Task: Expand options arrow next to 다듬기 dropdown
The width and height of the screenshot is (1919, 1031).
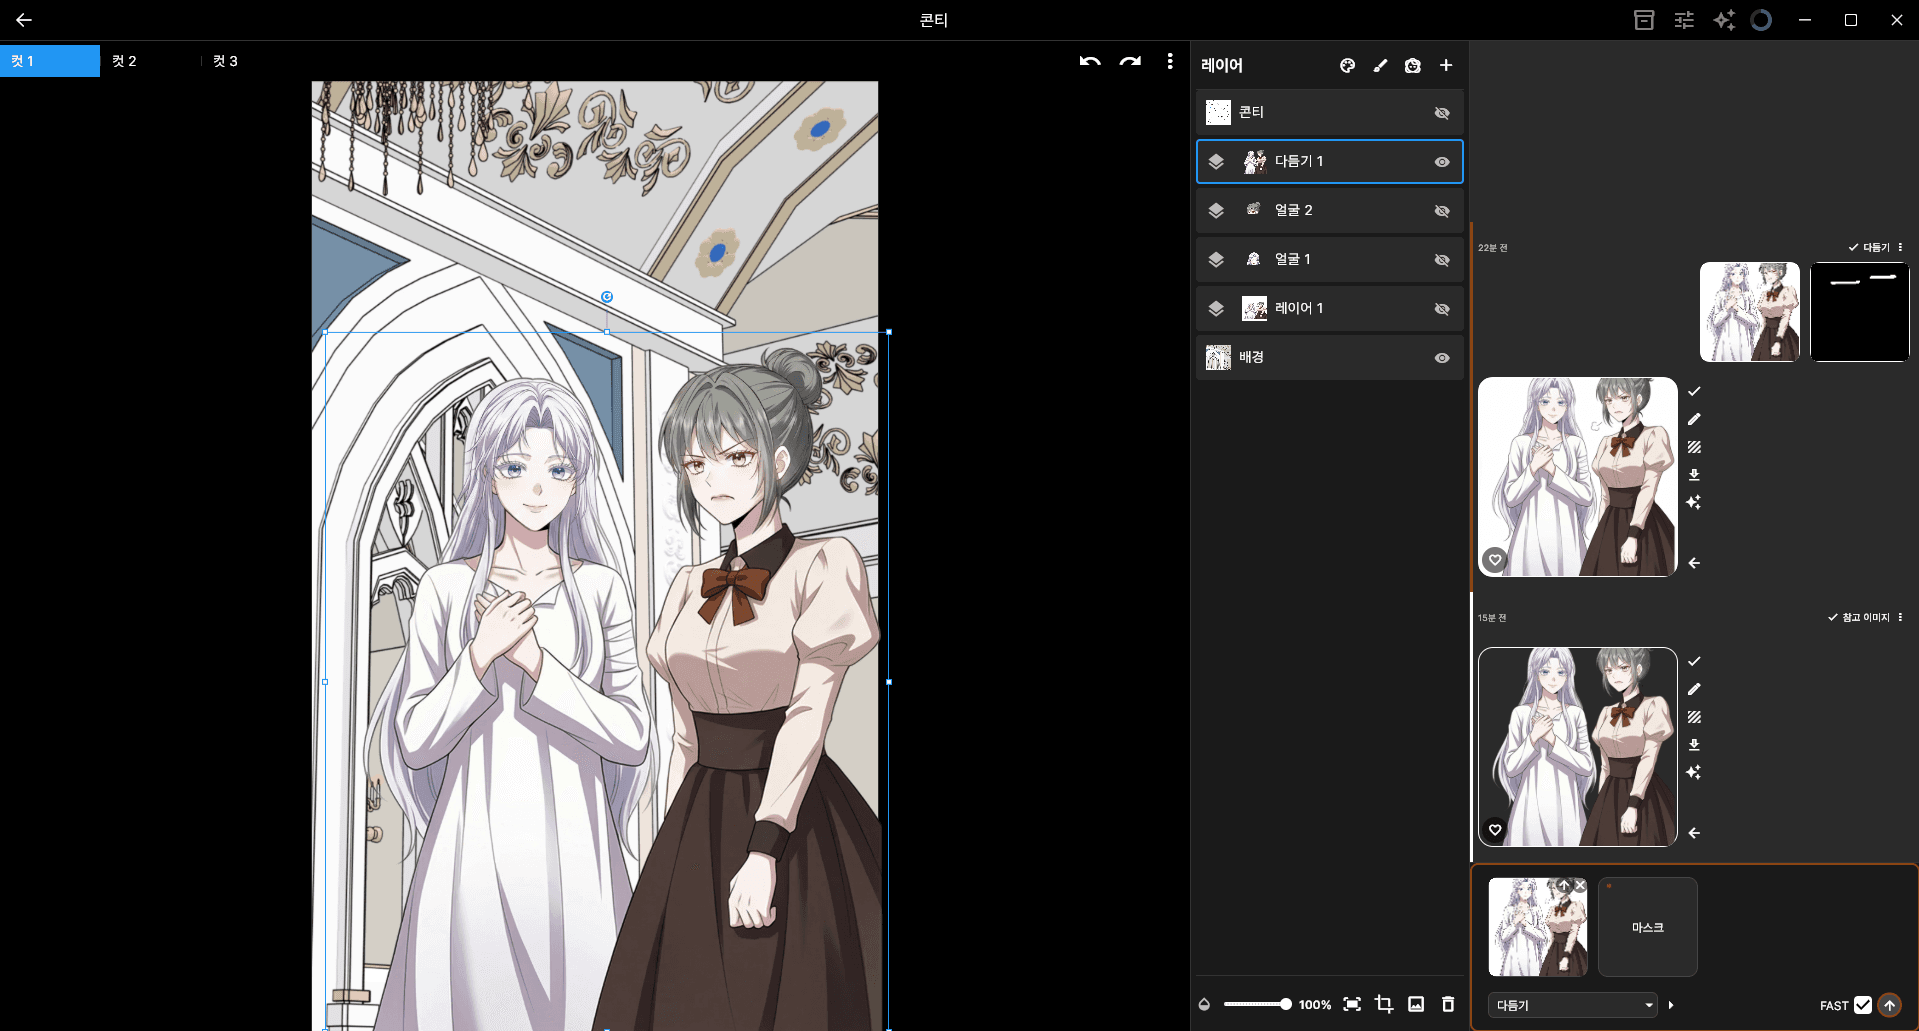Action: [1671, 1005]
